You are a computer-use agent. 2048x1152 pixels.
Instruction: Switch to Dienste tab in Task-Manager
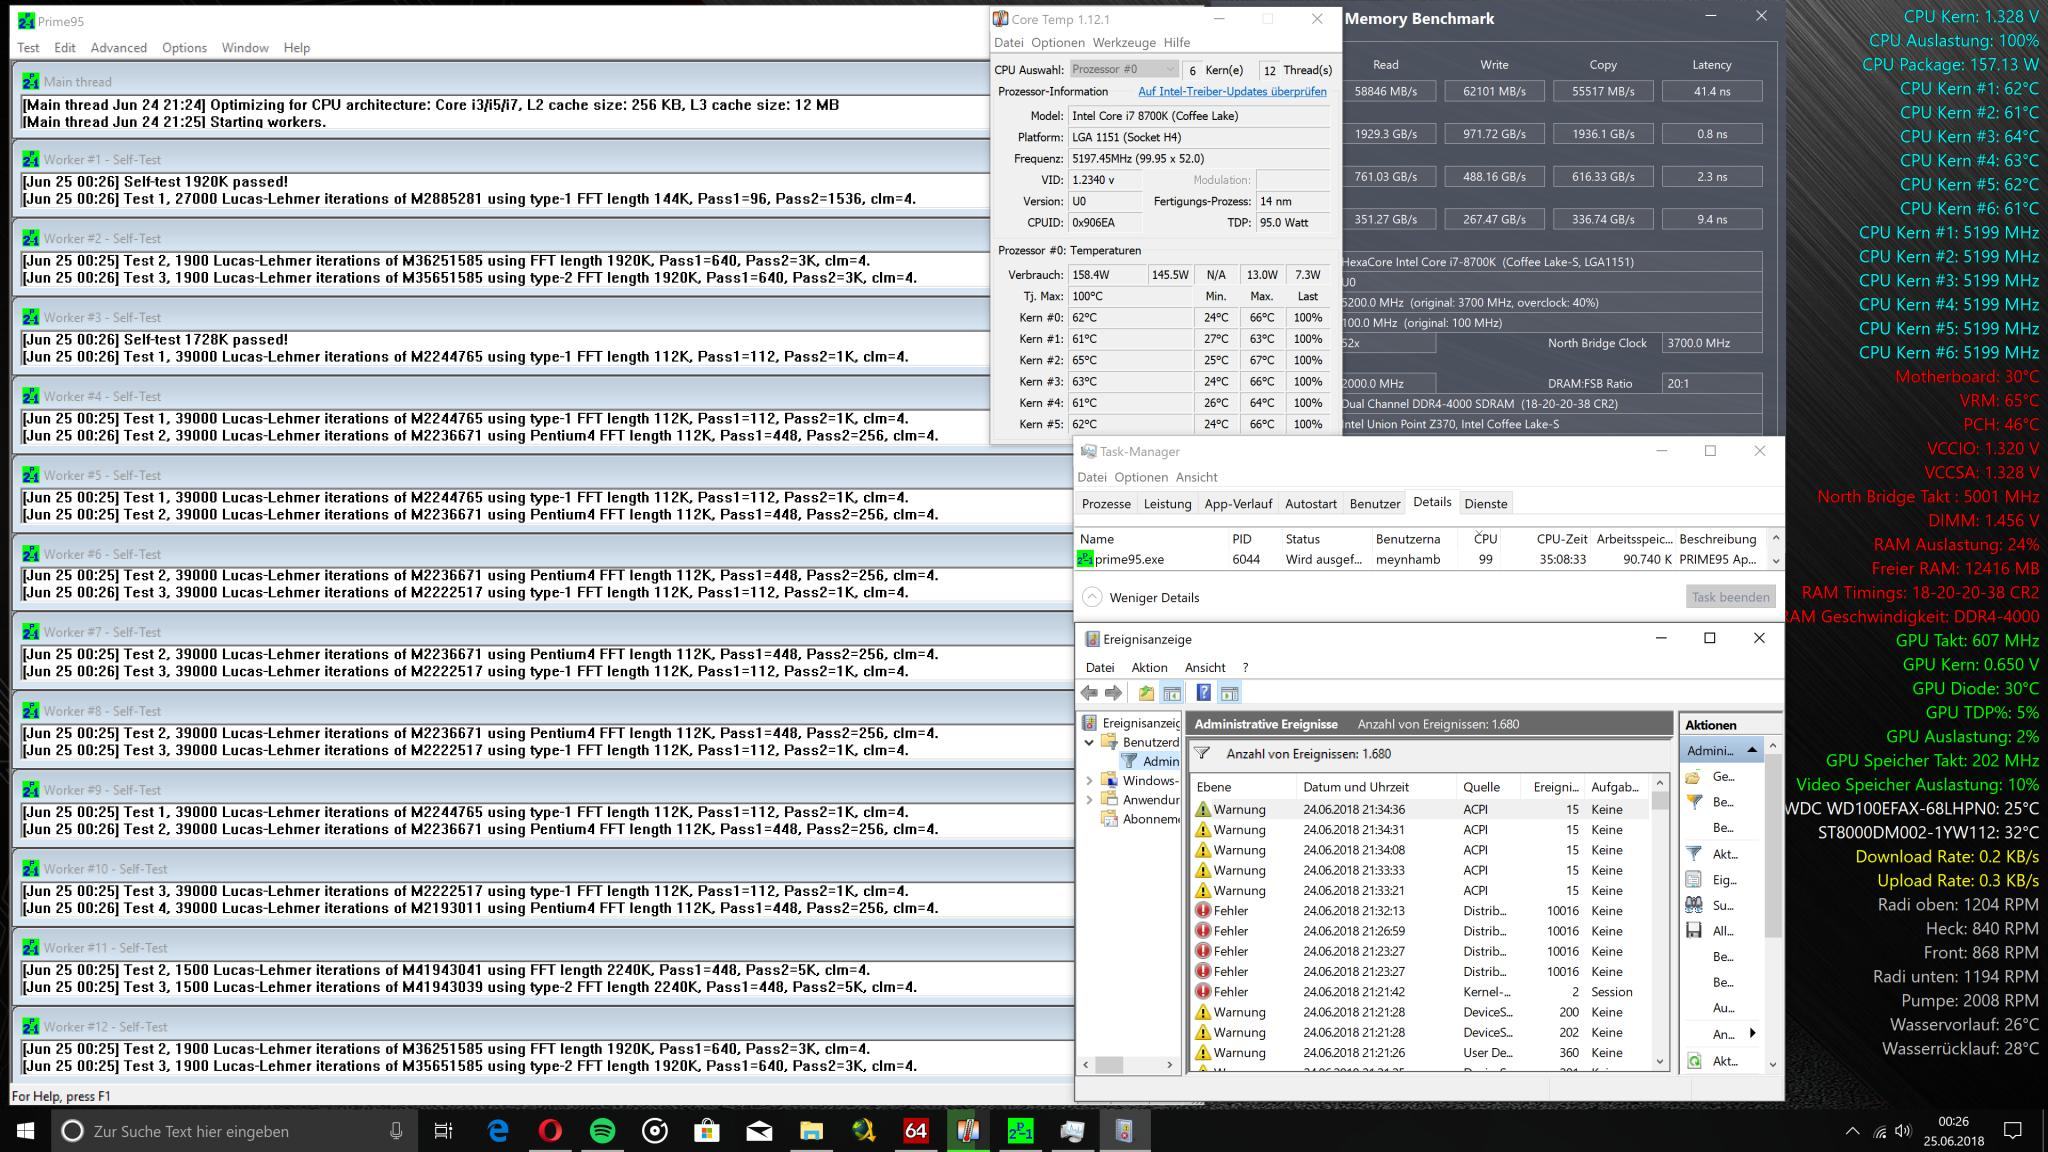(1485, 503)
